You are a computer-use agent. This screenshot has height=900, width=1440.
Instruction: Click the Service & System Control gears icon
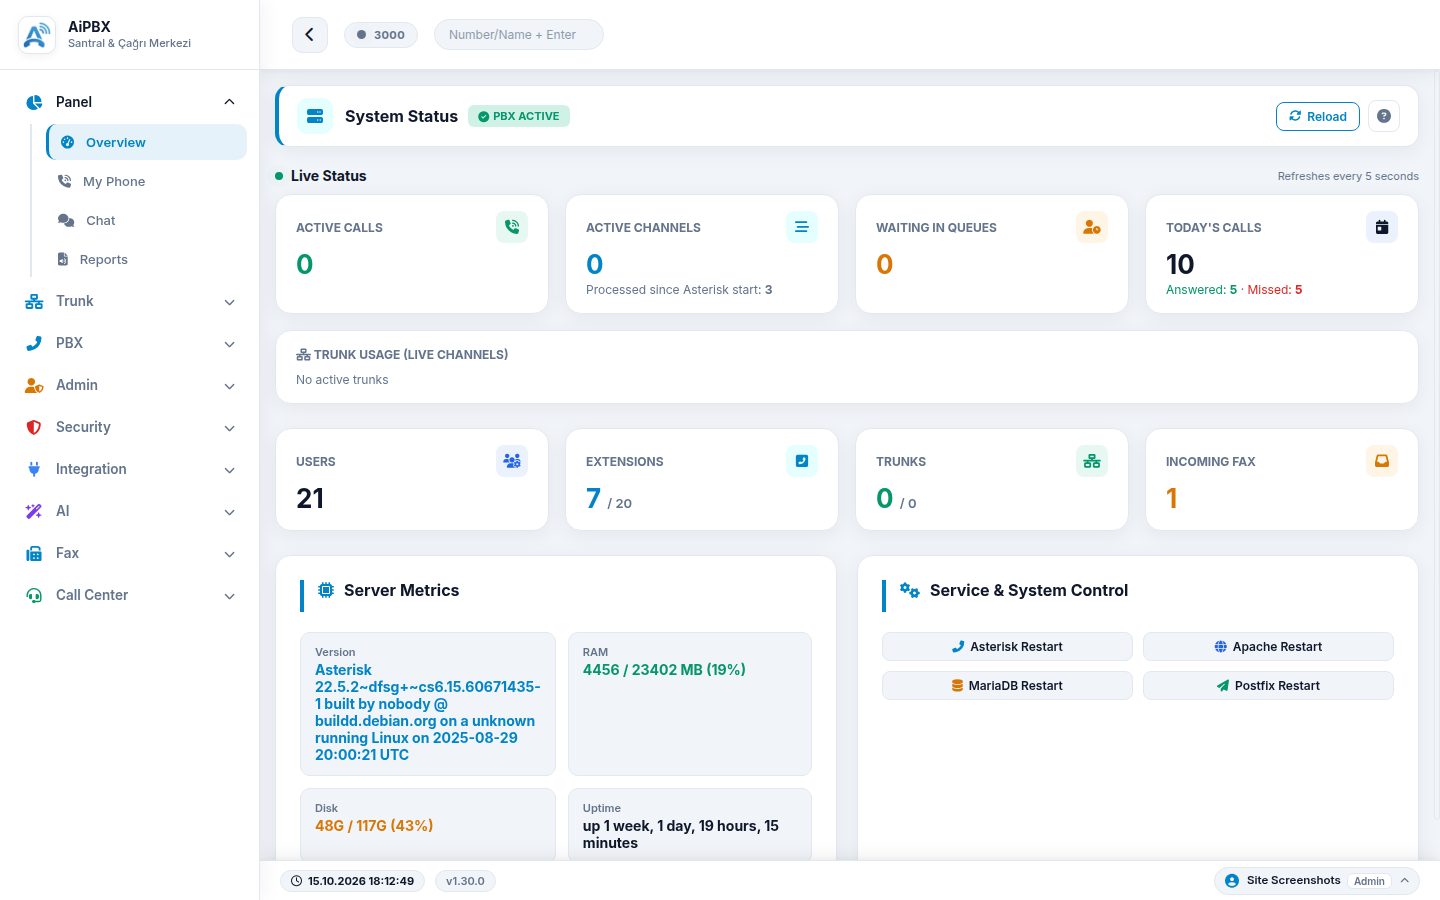(x=910, y=590)
